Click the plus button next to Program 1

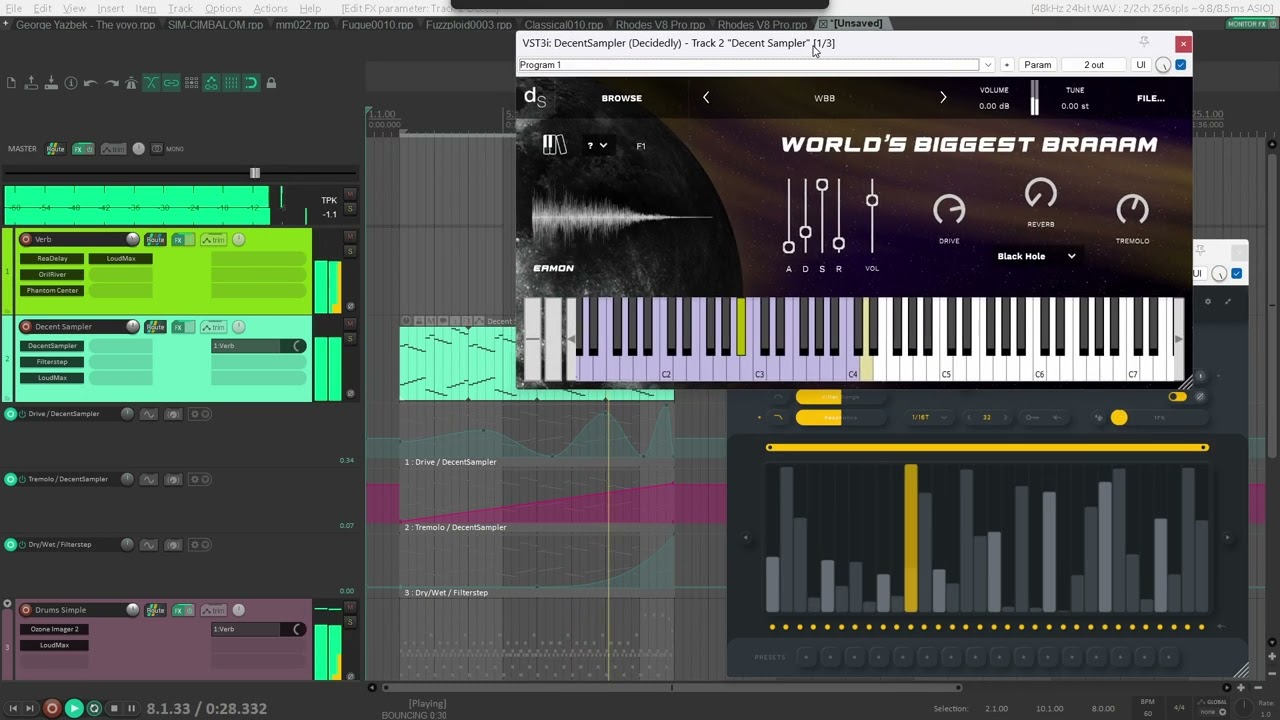coord(1006,65)
